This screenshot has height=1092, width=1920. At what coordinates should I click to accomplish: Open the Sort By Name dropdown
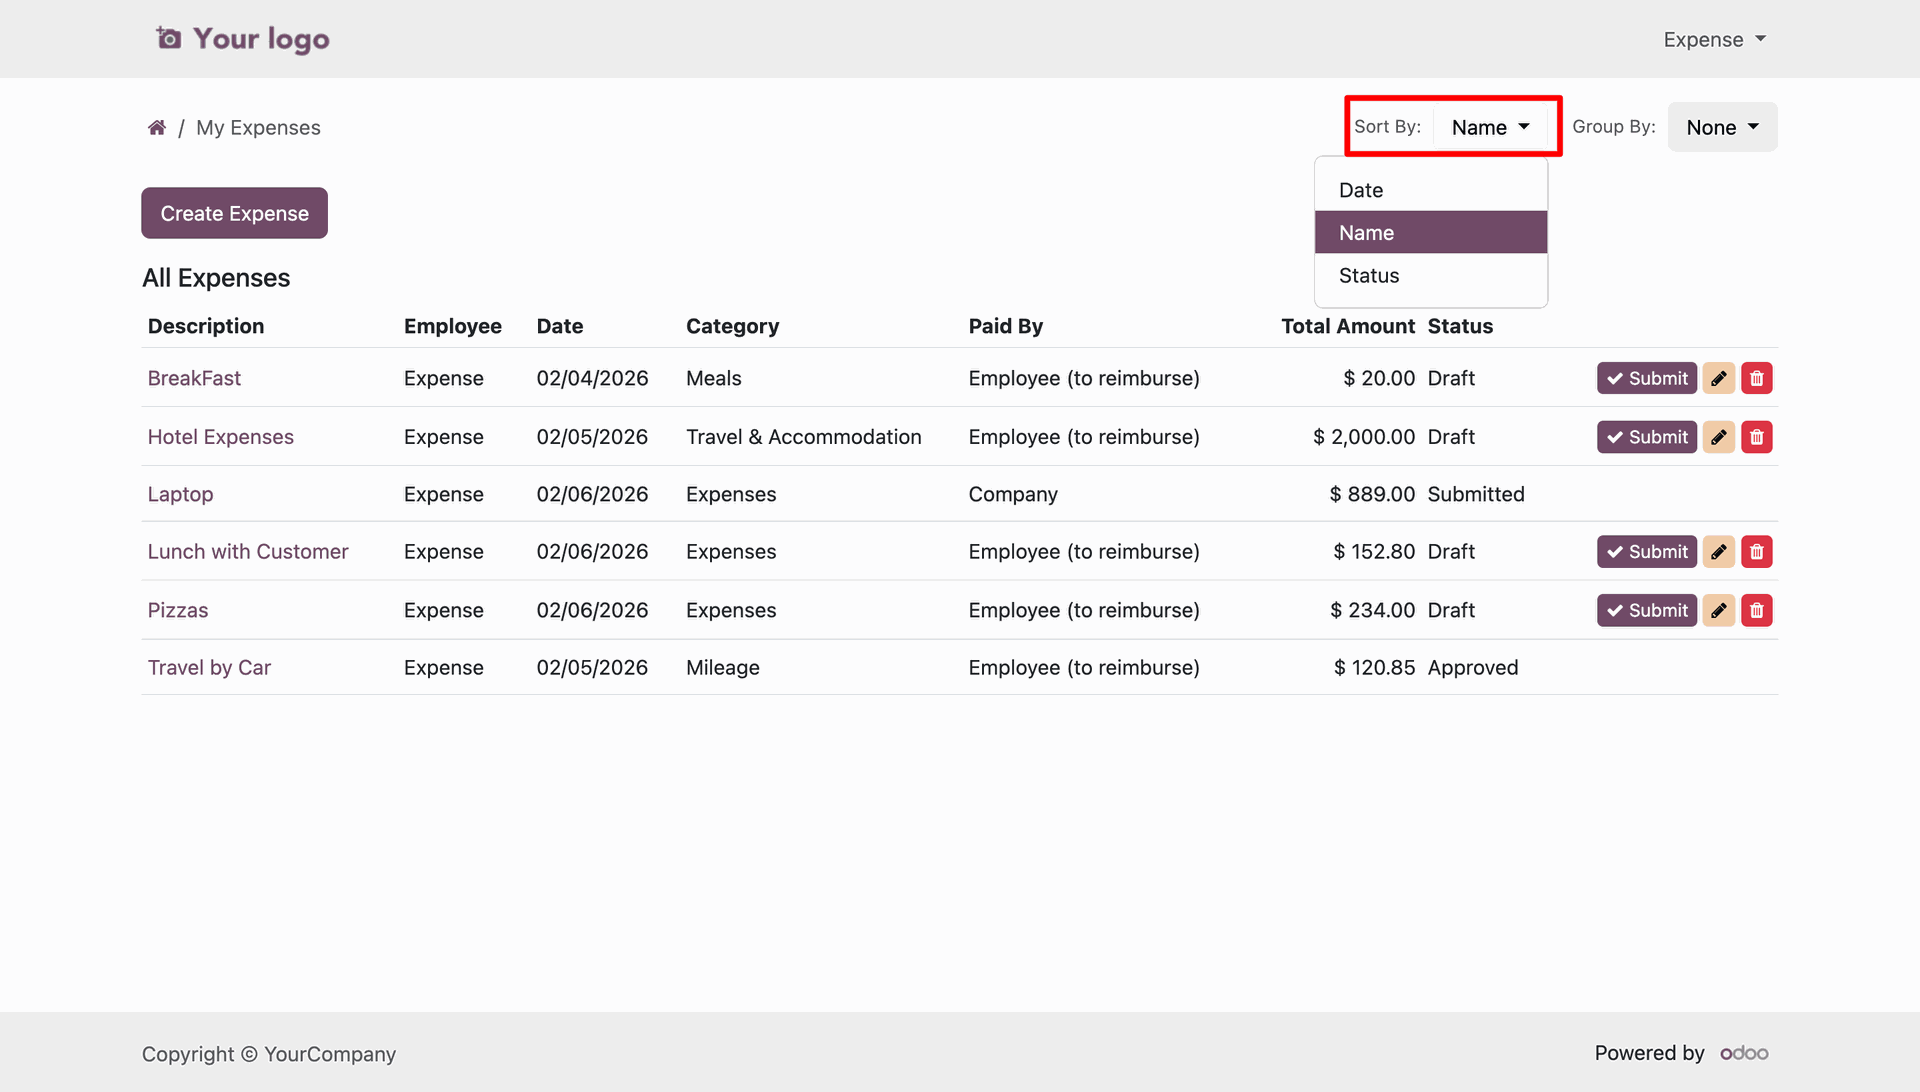(1490, 127)
